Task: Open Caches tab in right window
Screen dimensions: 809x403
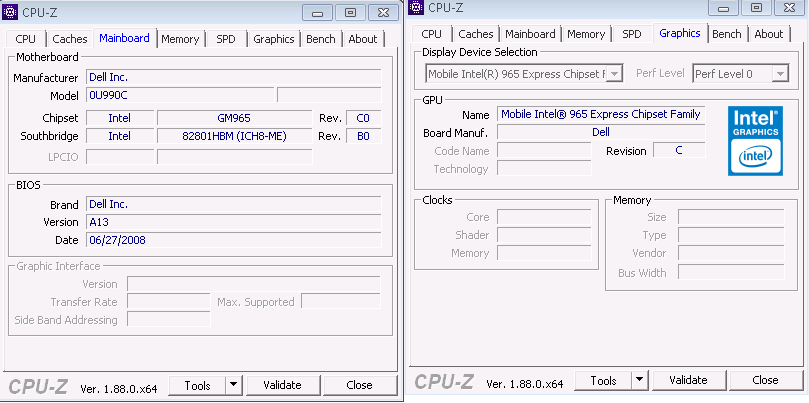Action: coord(476,34)
